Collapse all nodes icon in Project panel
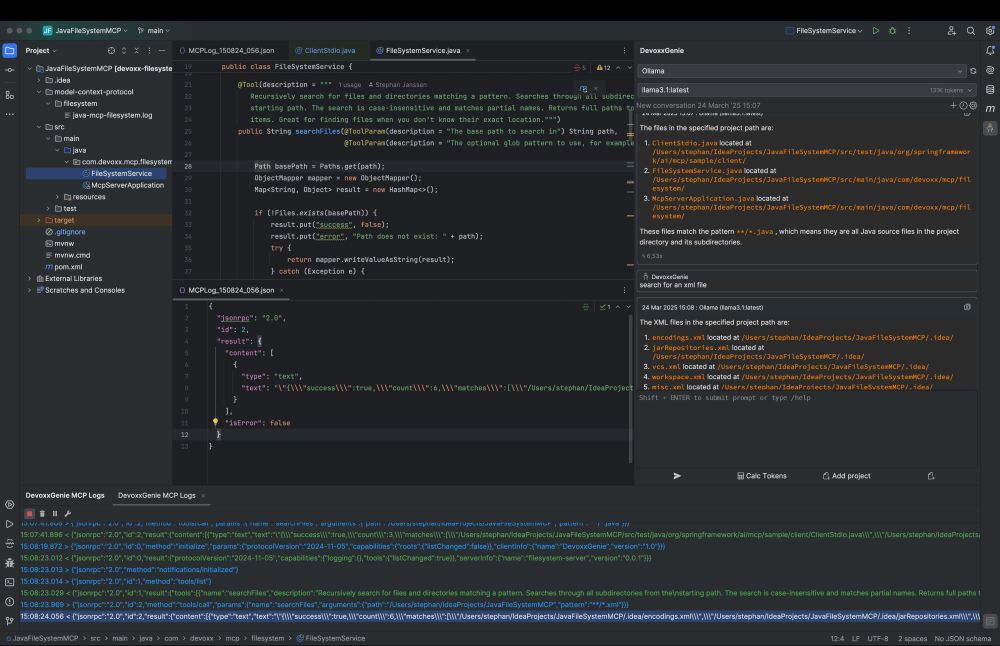Viewport: 1000px width, 646px height. (136, 50)
